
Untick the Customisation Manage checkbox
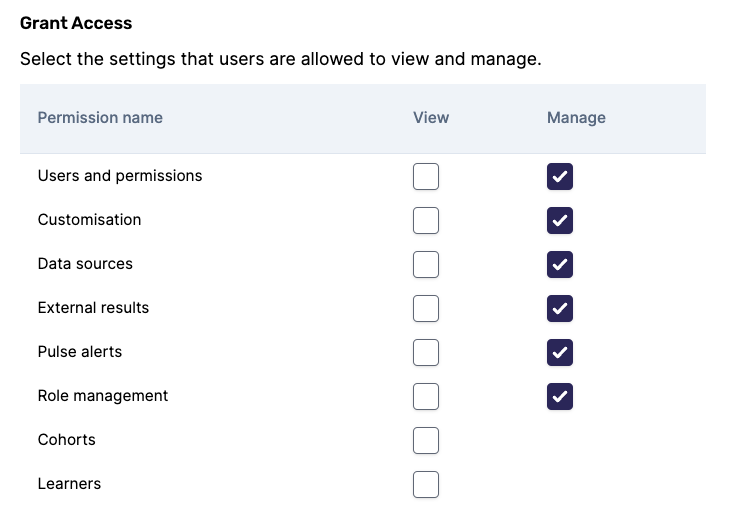(560, 220)
